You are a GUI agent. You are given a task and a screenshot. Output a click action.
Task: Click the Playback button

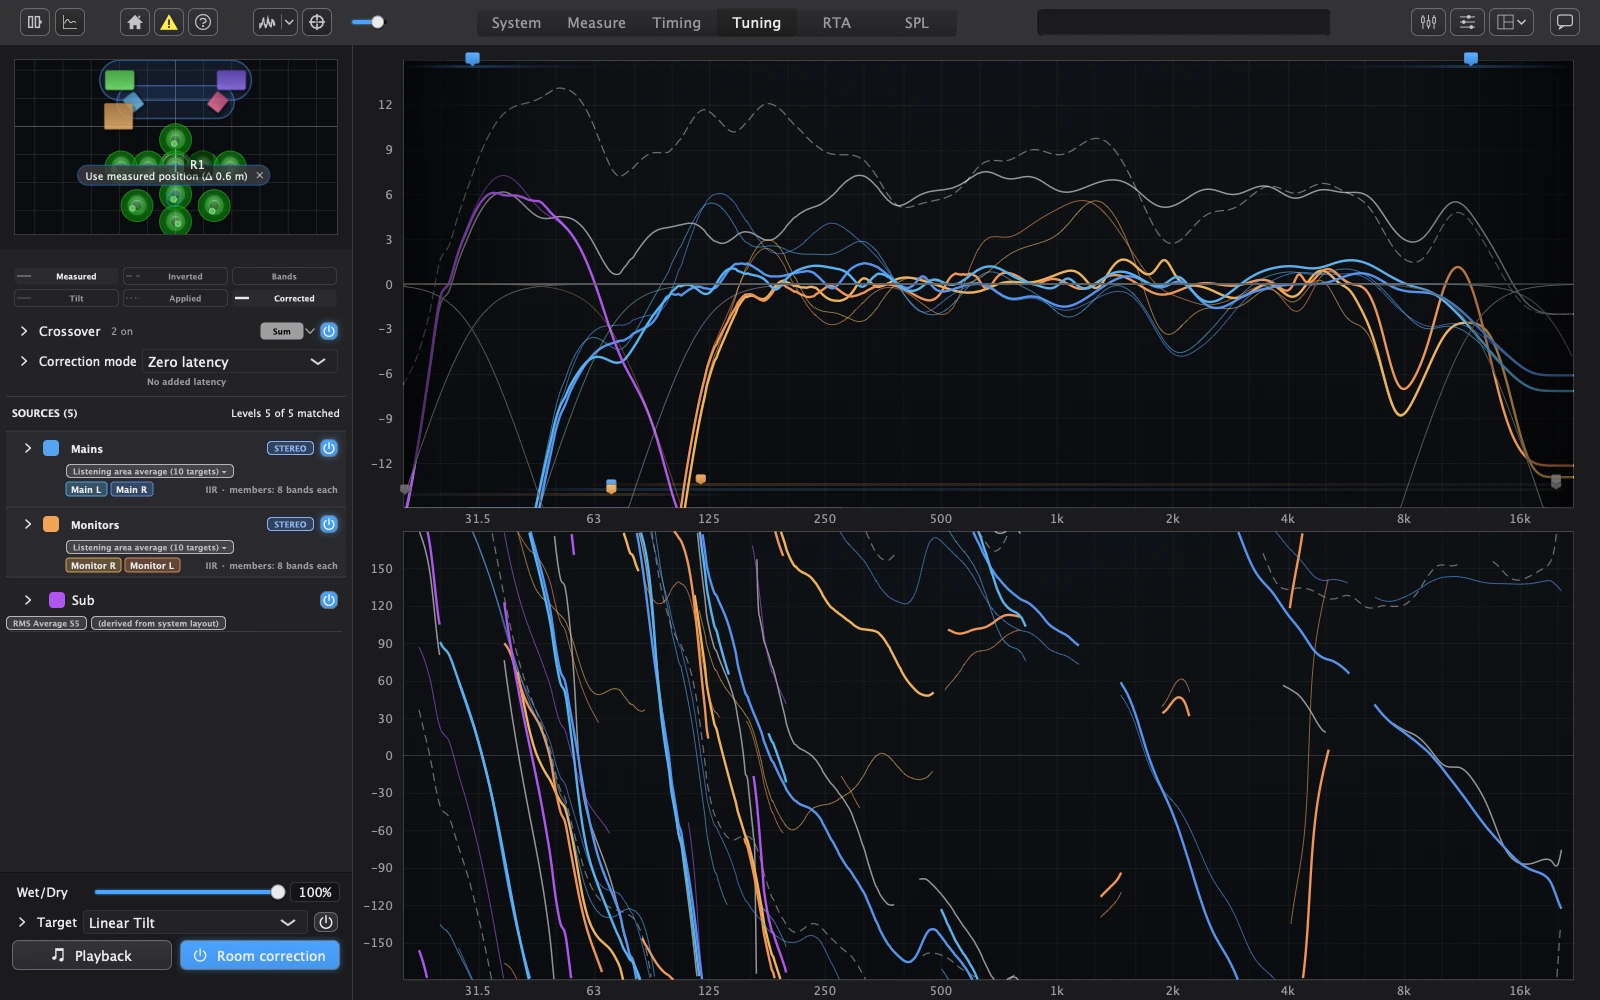click(92, 955)
